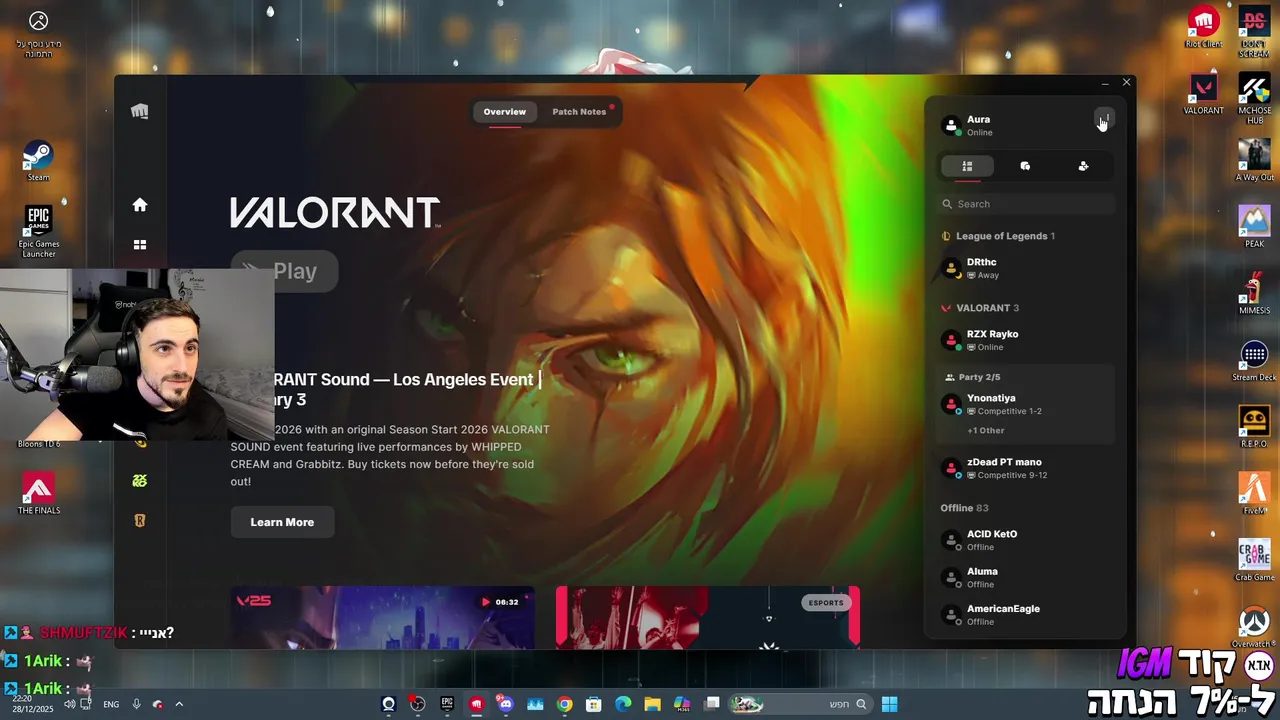Select friend zDead PT mano

coord(1026,468)
